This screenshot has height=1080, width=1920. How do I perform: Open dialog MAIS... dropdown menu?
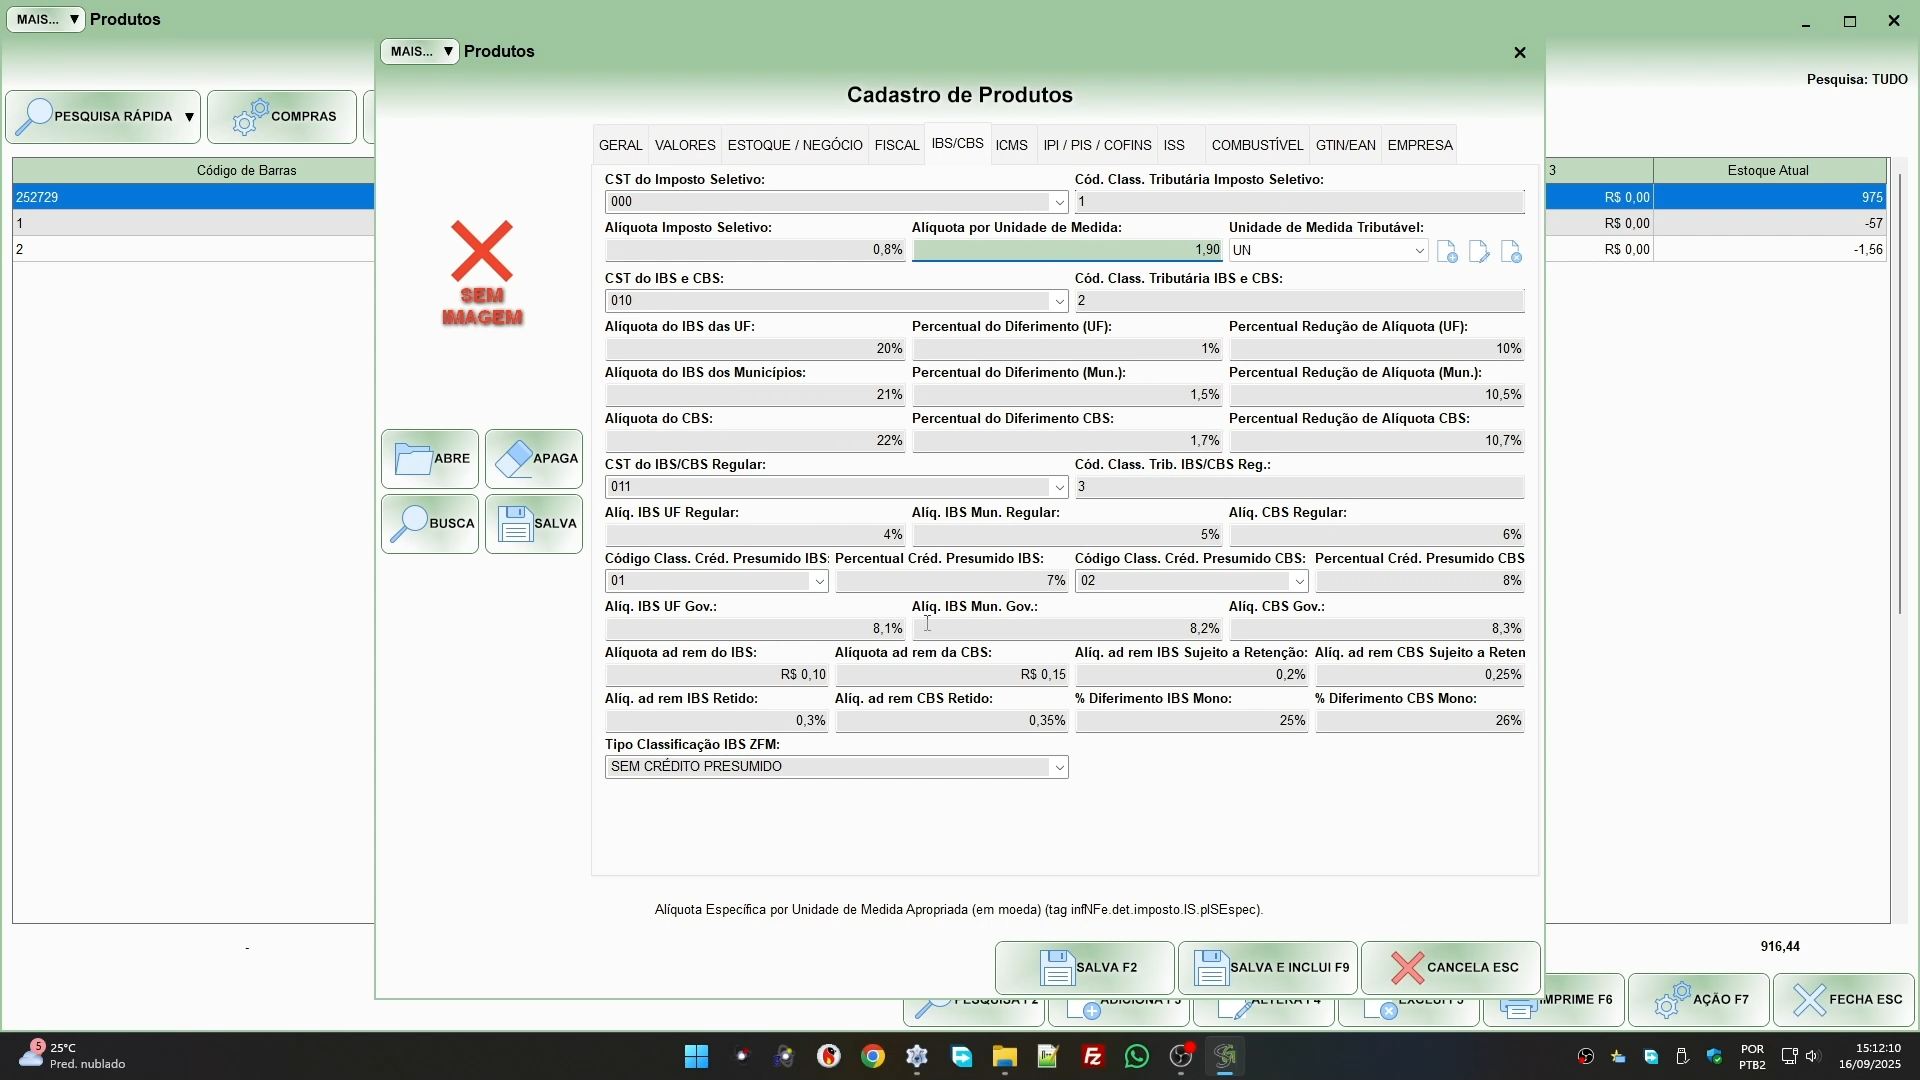click(420, 51)
